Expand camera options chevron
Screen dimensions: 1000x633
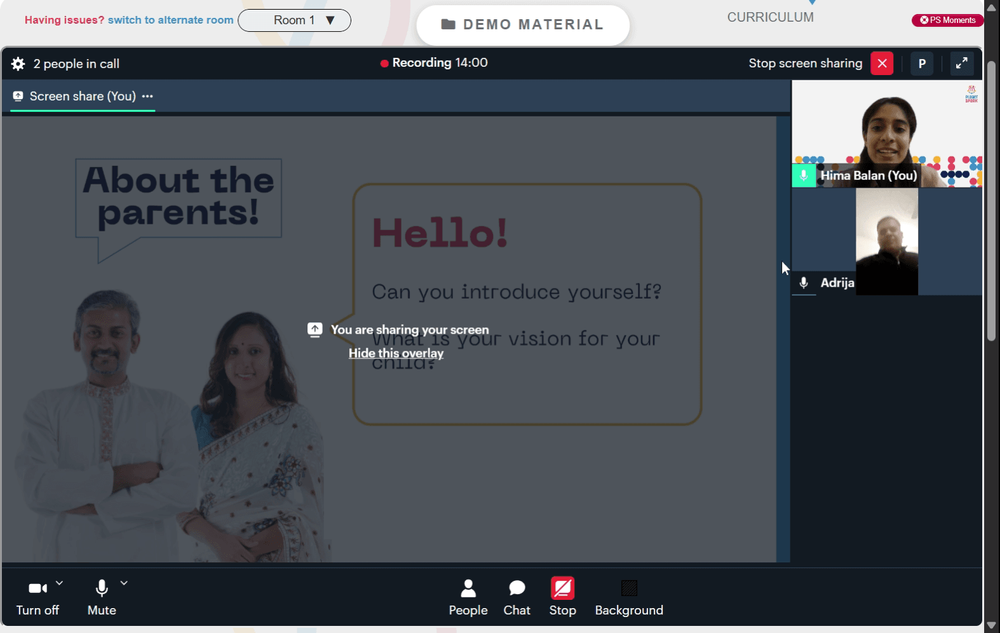(59, 583)
